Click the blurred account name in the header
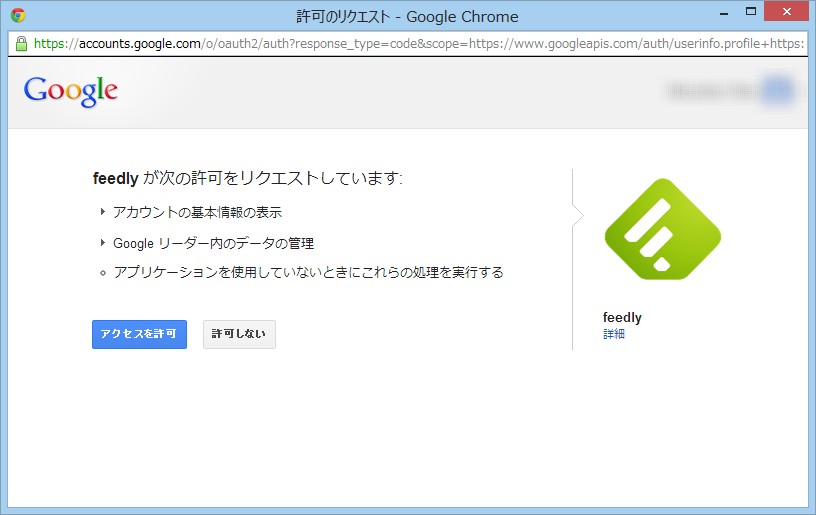 tap(712, 91)
